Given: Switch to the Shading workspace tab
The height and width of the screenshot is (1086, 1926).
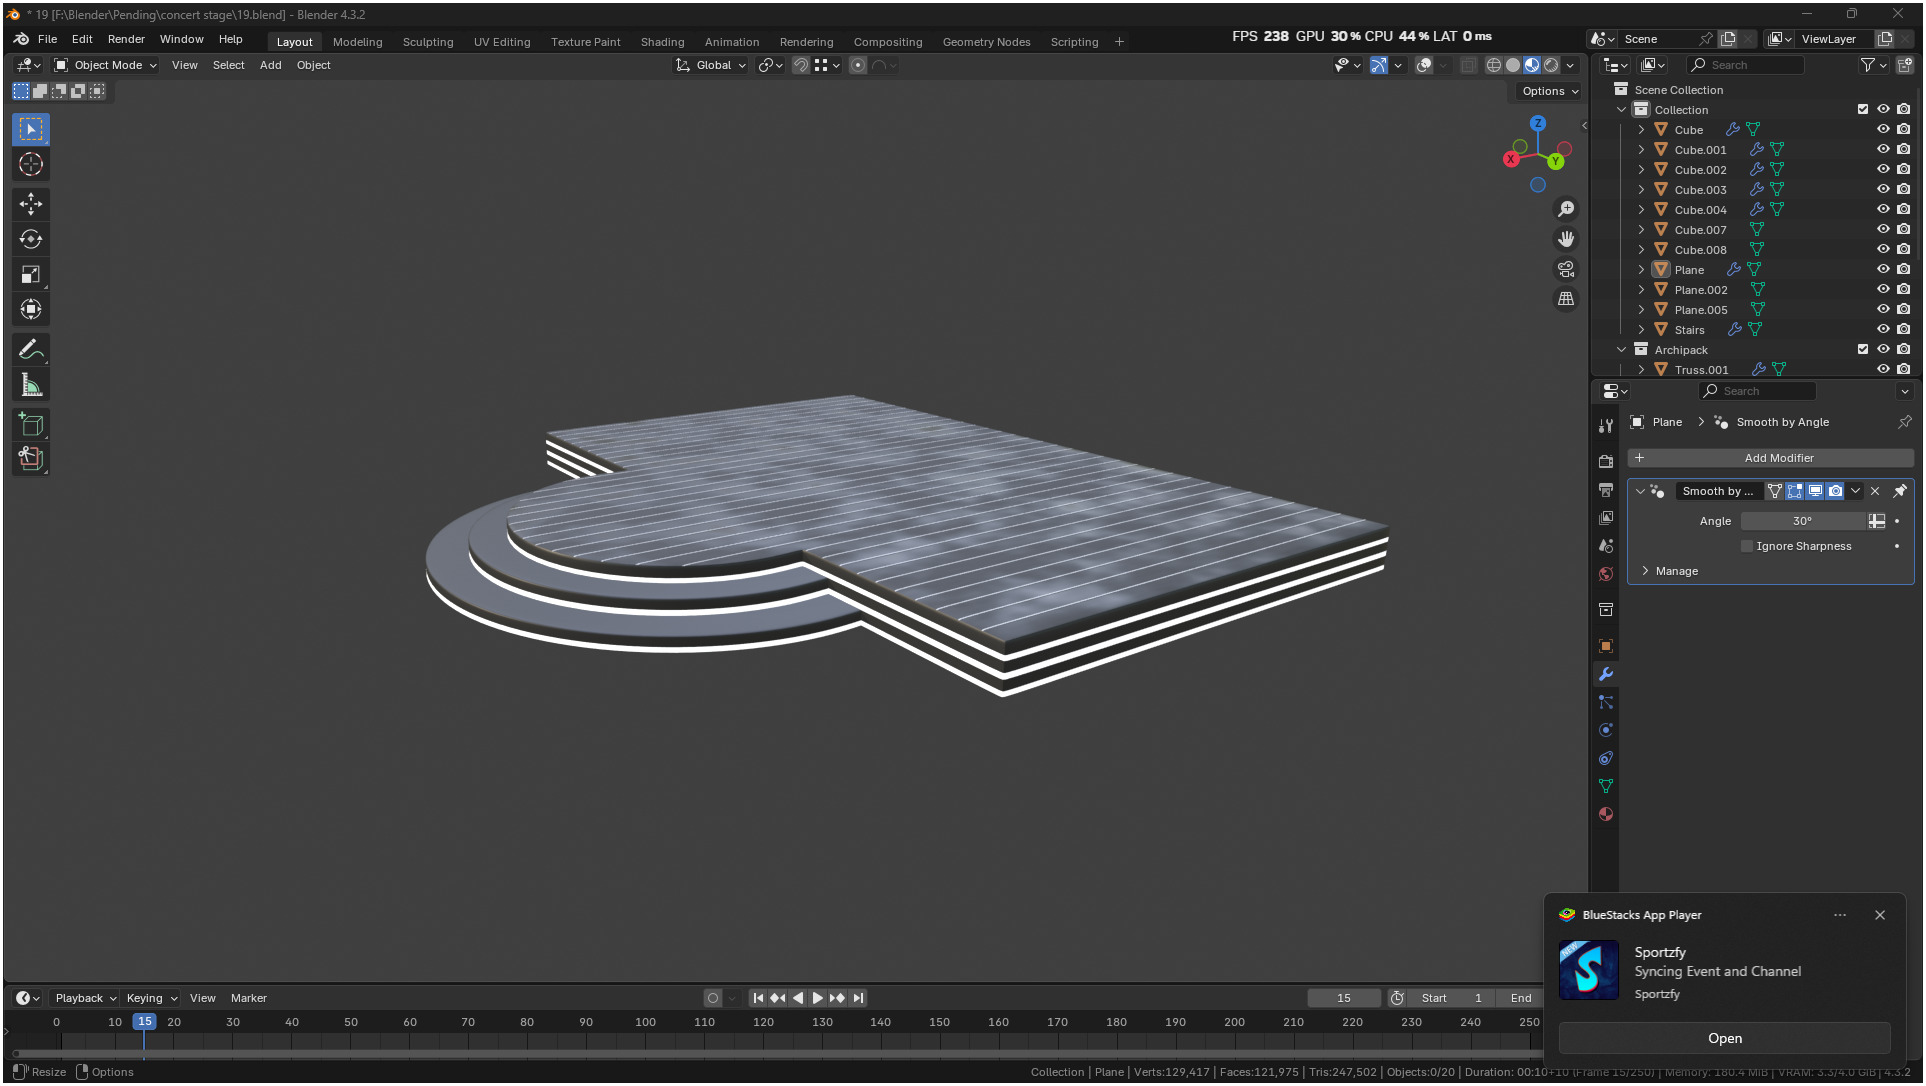Looking at the screenshot, I should [x=662, y=42].
